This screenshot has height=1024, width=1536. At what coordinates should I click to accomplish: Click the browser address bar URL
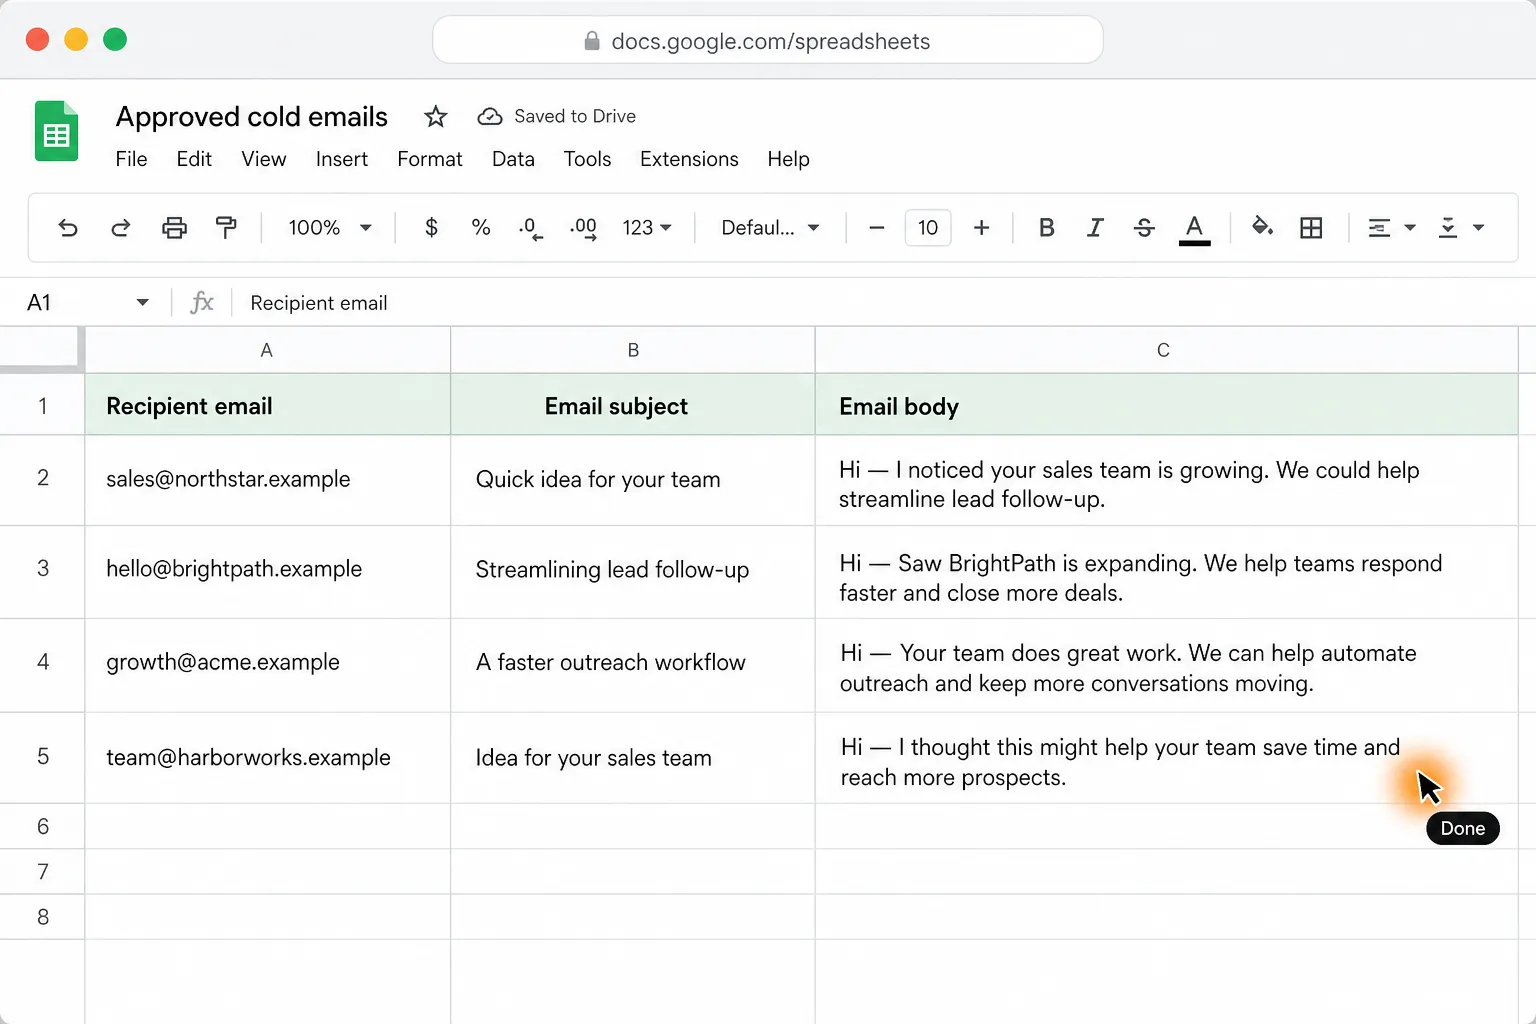click(x=770, y=41)
